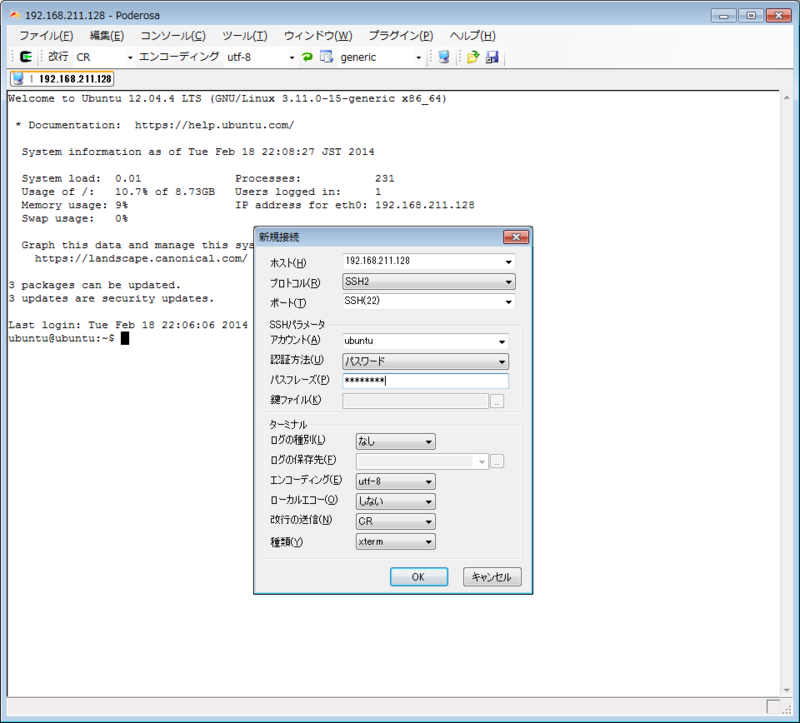Image resolution: width=800 pixels, height=723 pixels.
Task: Expand the ポート SSH(22) dropdown
Action: (x=508, y=302)
